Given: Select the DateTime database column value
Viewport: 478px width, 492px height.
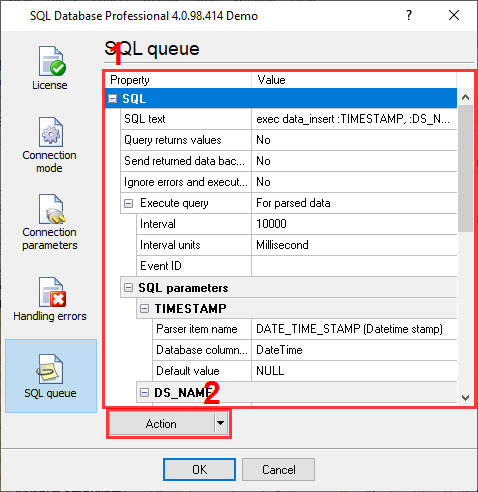Looking at the screenshot, I should [354, 350].
